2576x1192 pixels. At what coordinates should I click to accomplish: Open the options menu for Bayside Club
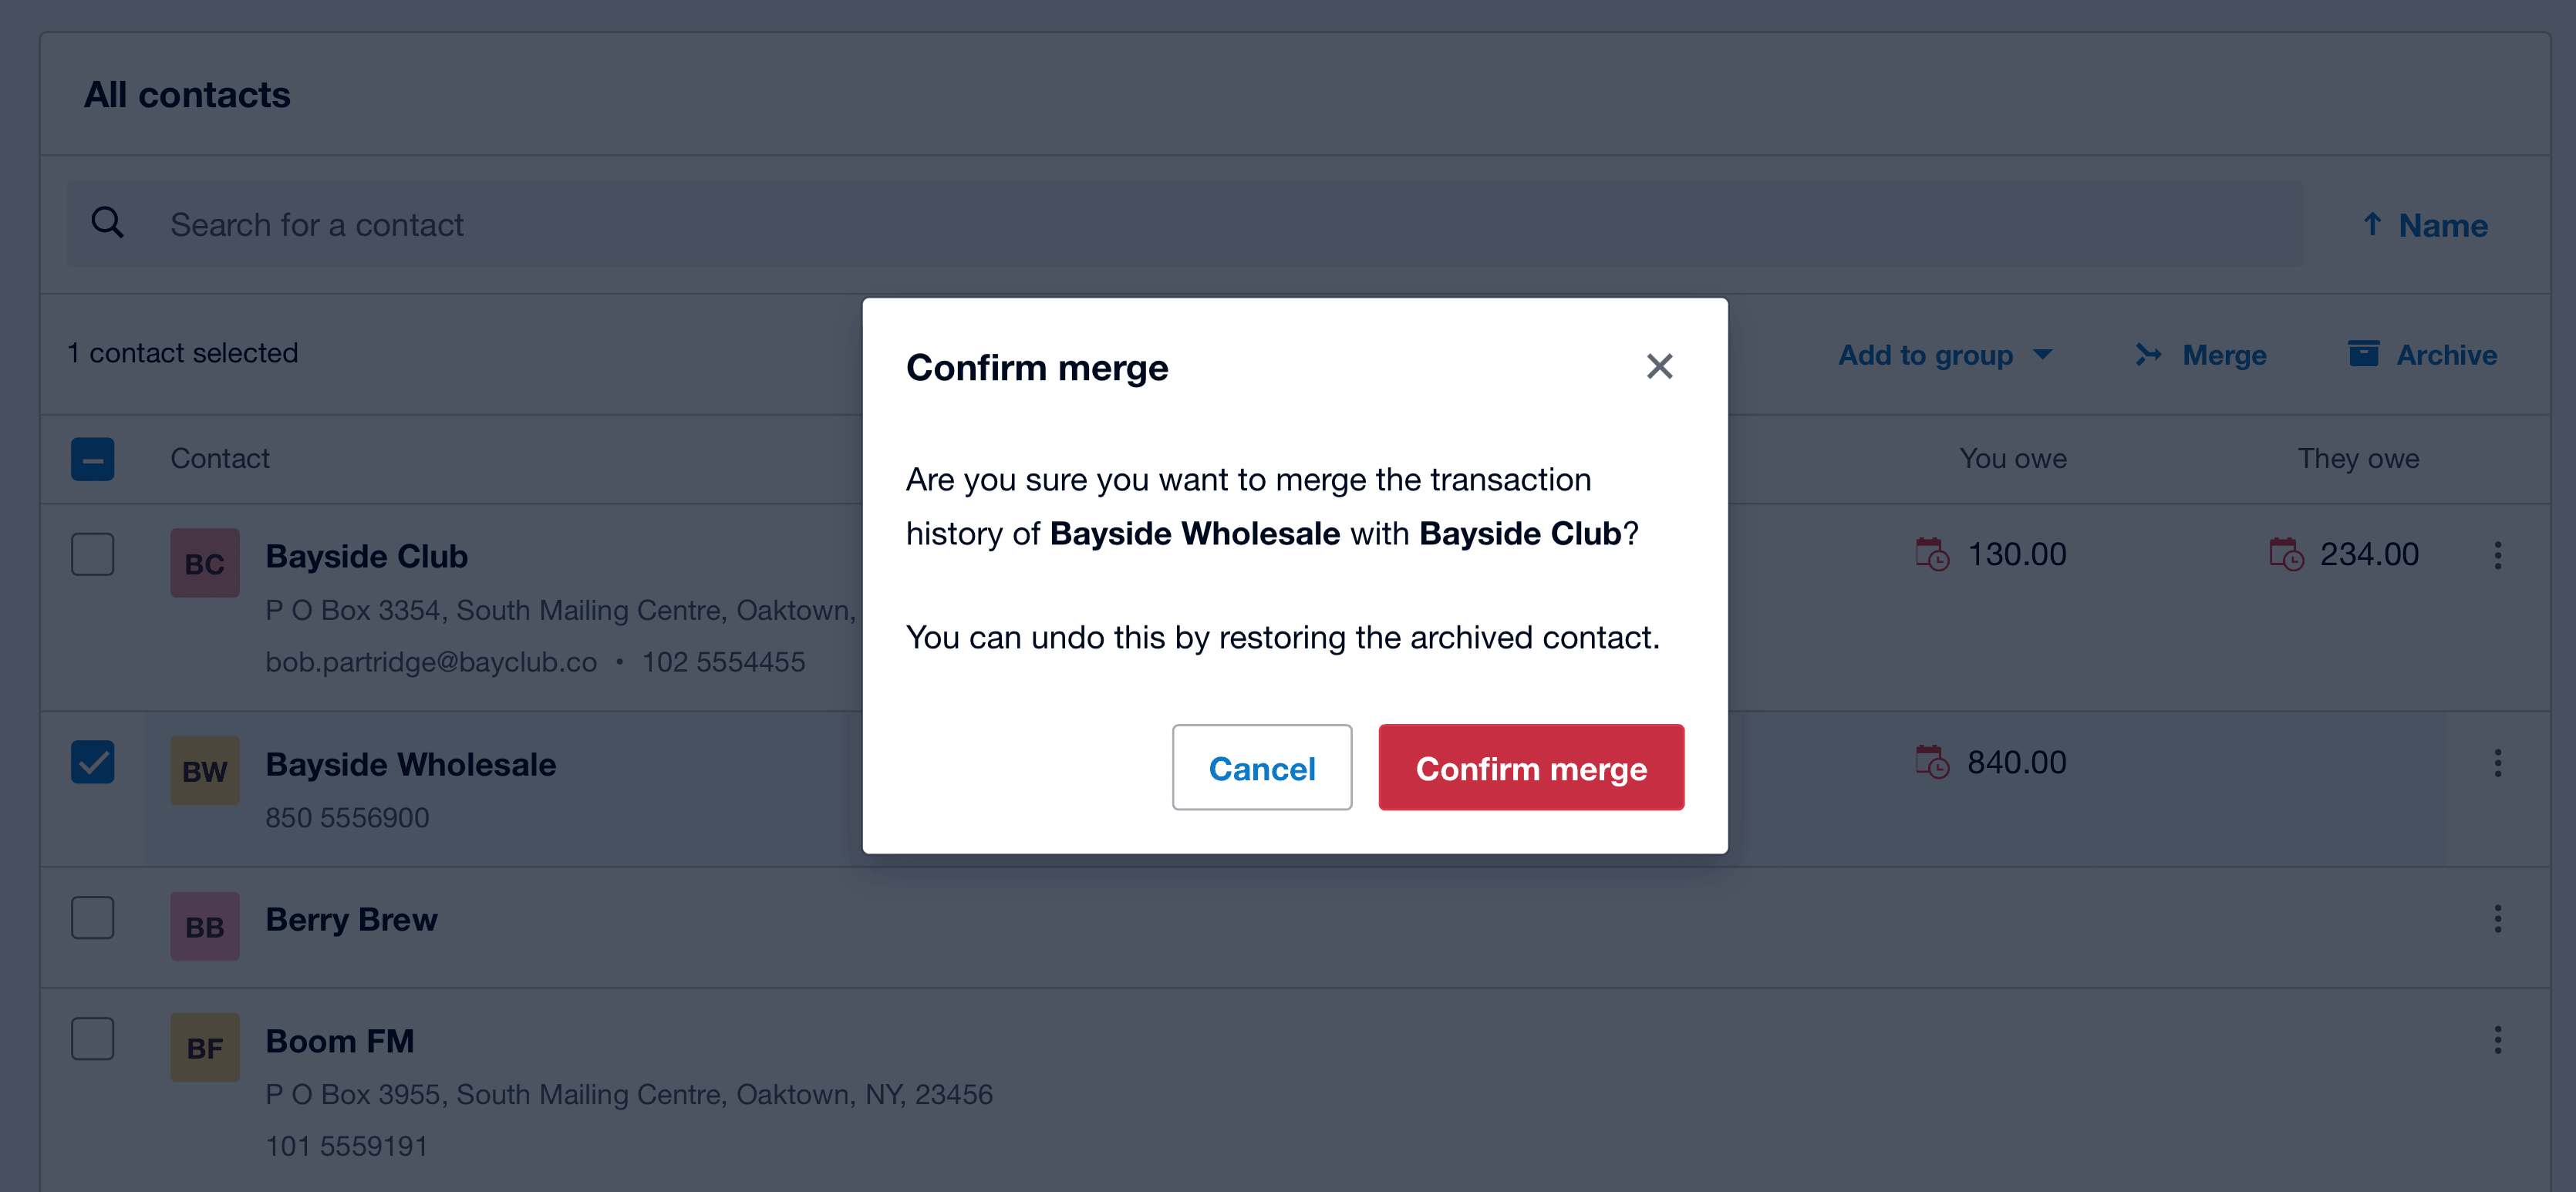[x=2497, y=556]
